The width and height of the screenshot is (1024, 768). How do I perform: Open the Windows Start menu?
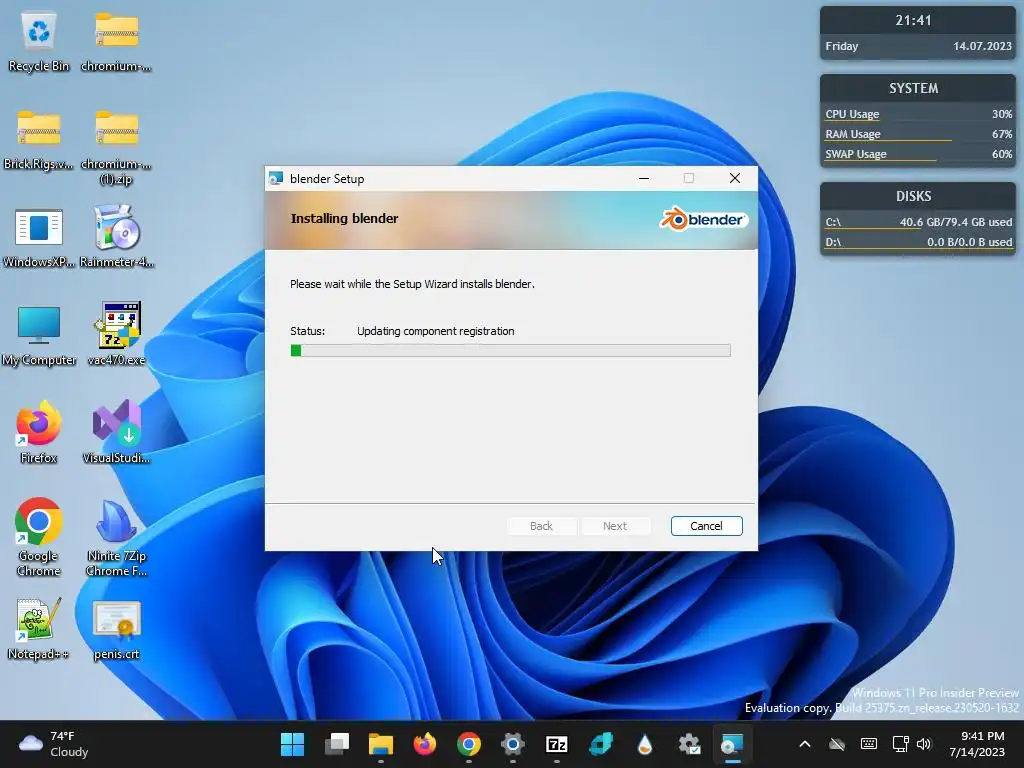[293, 744]
